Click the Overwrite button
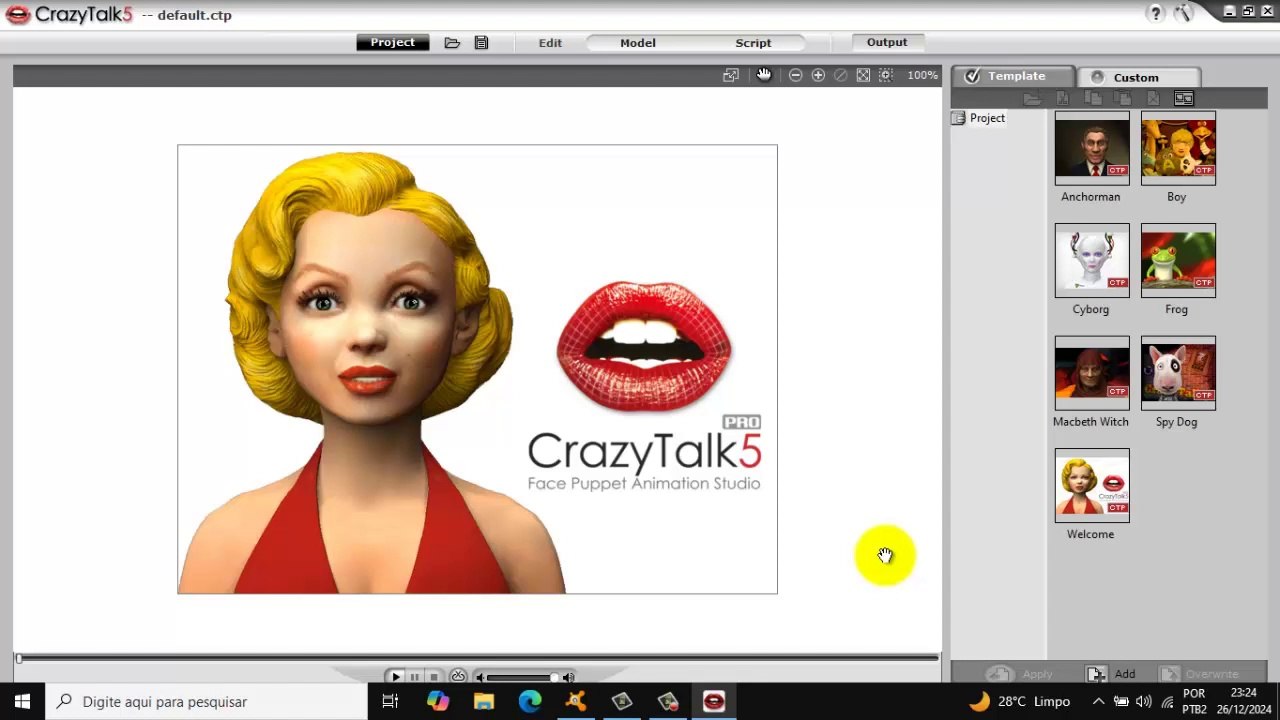 (x=1200, y=674)
